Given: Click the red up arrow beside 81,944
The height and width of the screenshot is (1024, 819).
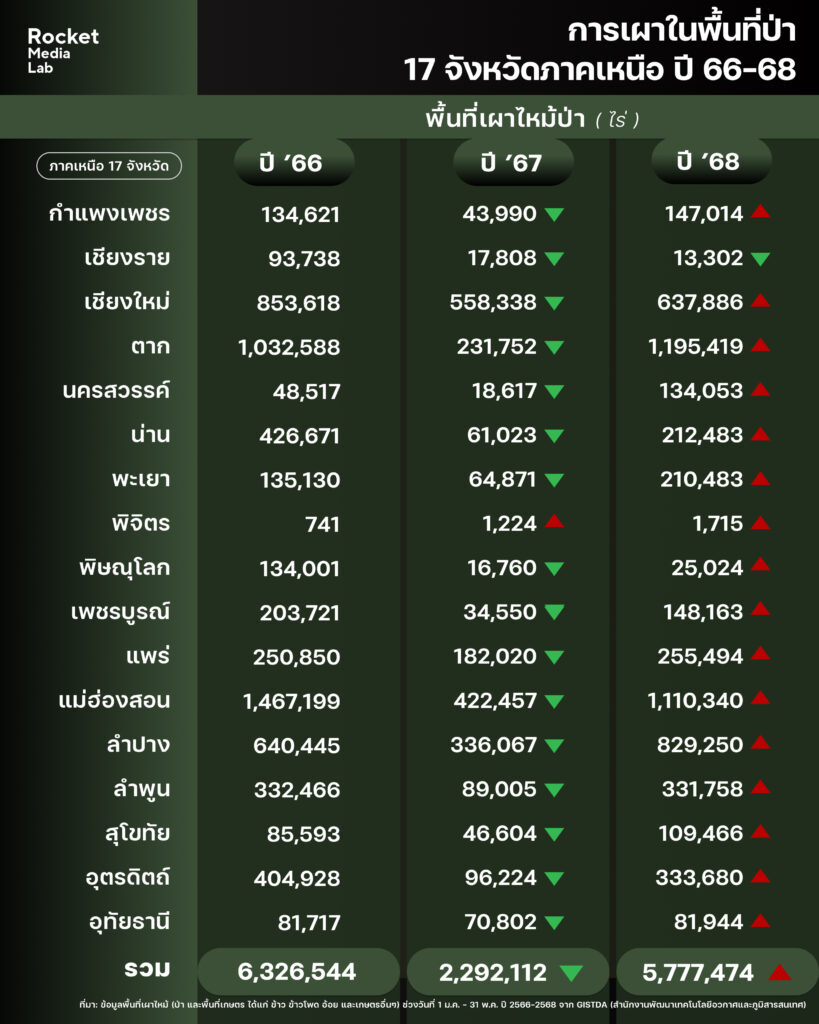Looking at the screenshot, I should (760, 920).
